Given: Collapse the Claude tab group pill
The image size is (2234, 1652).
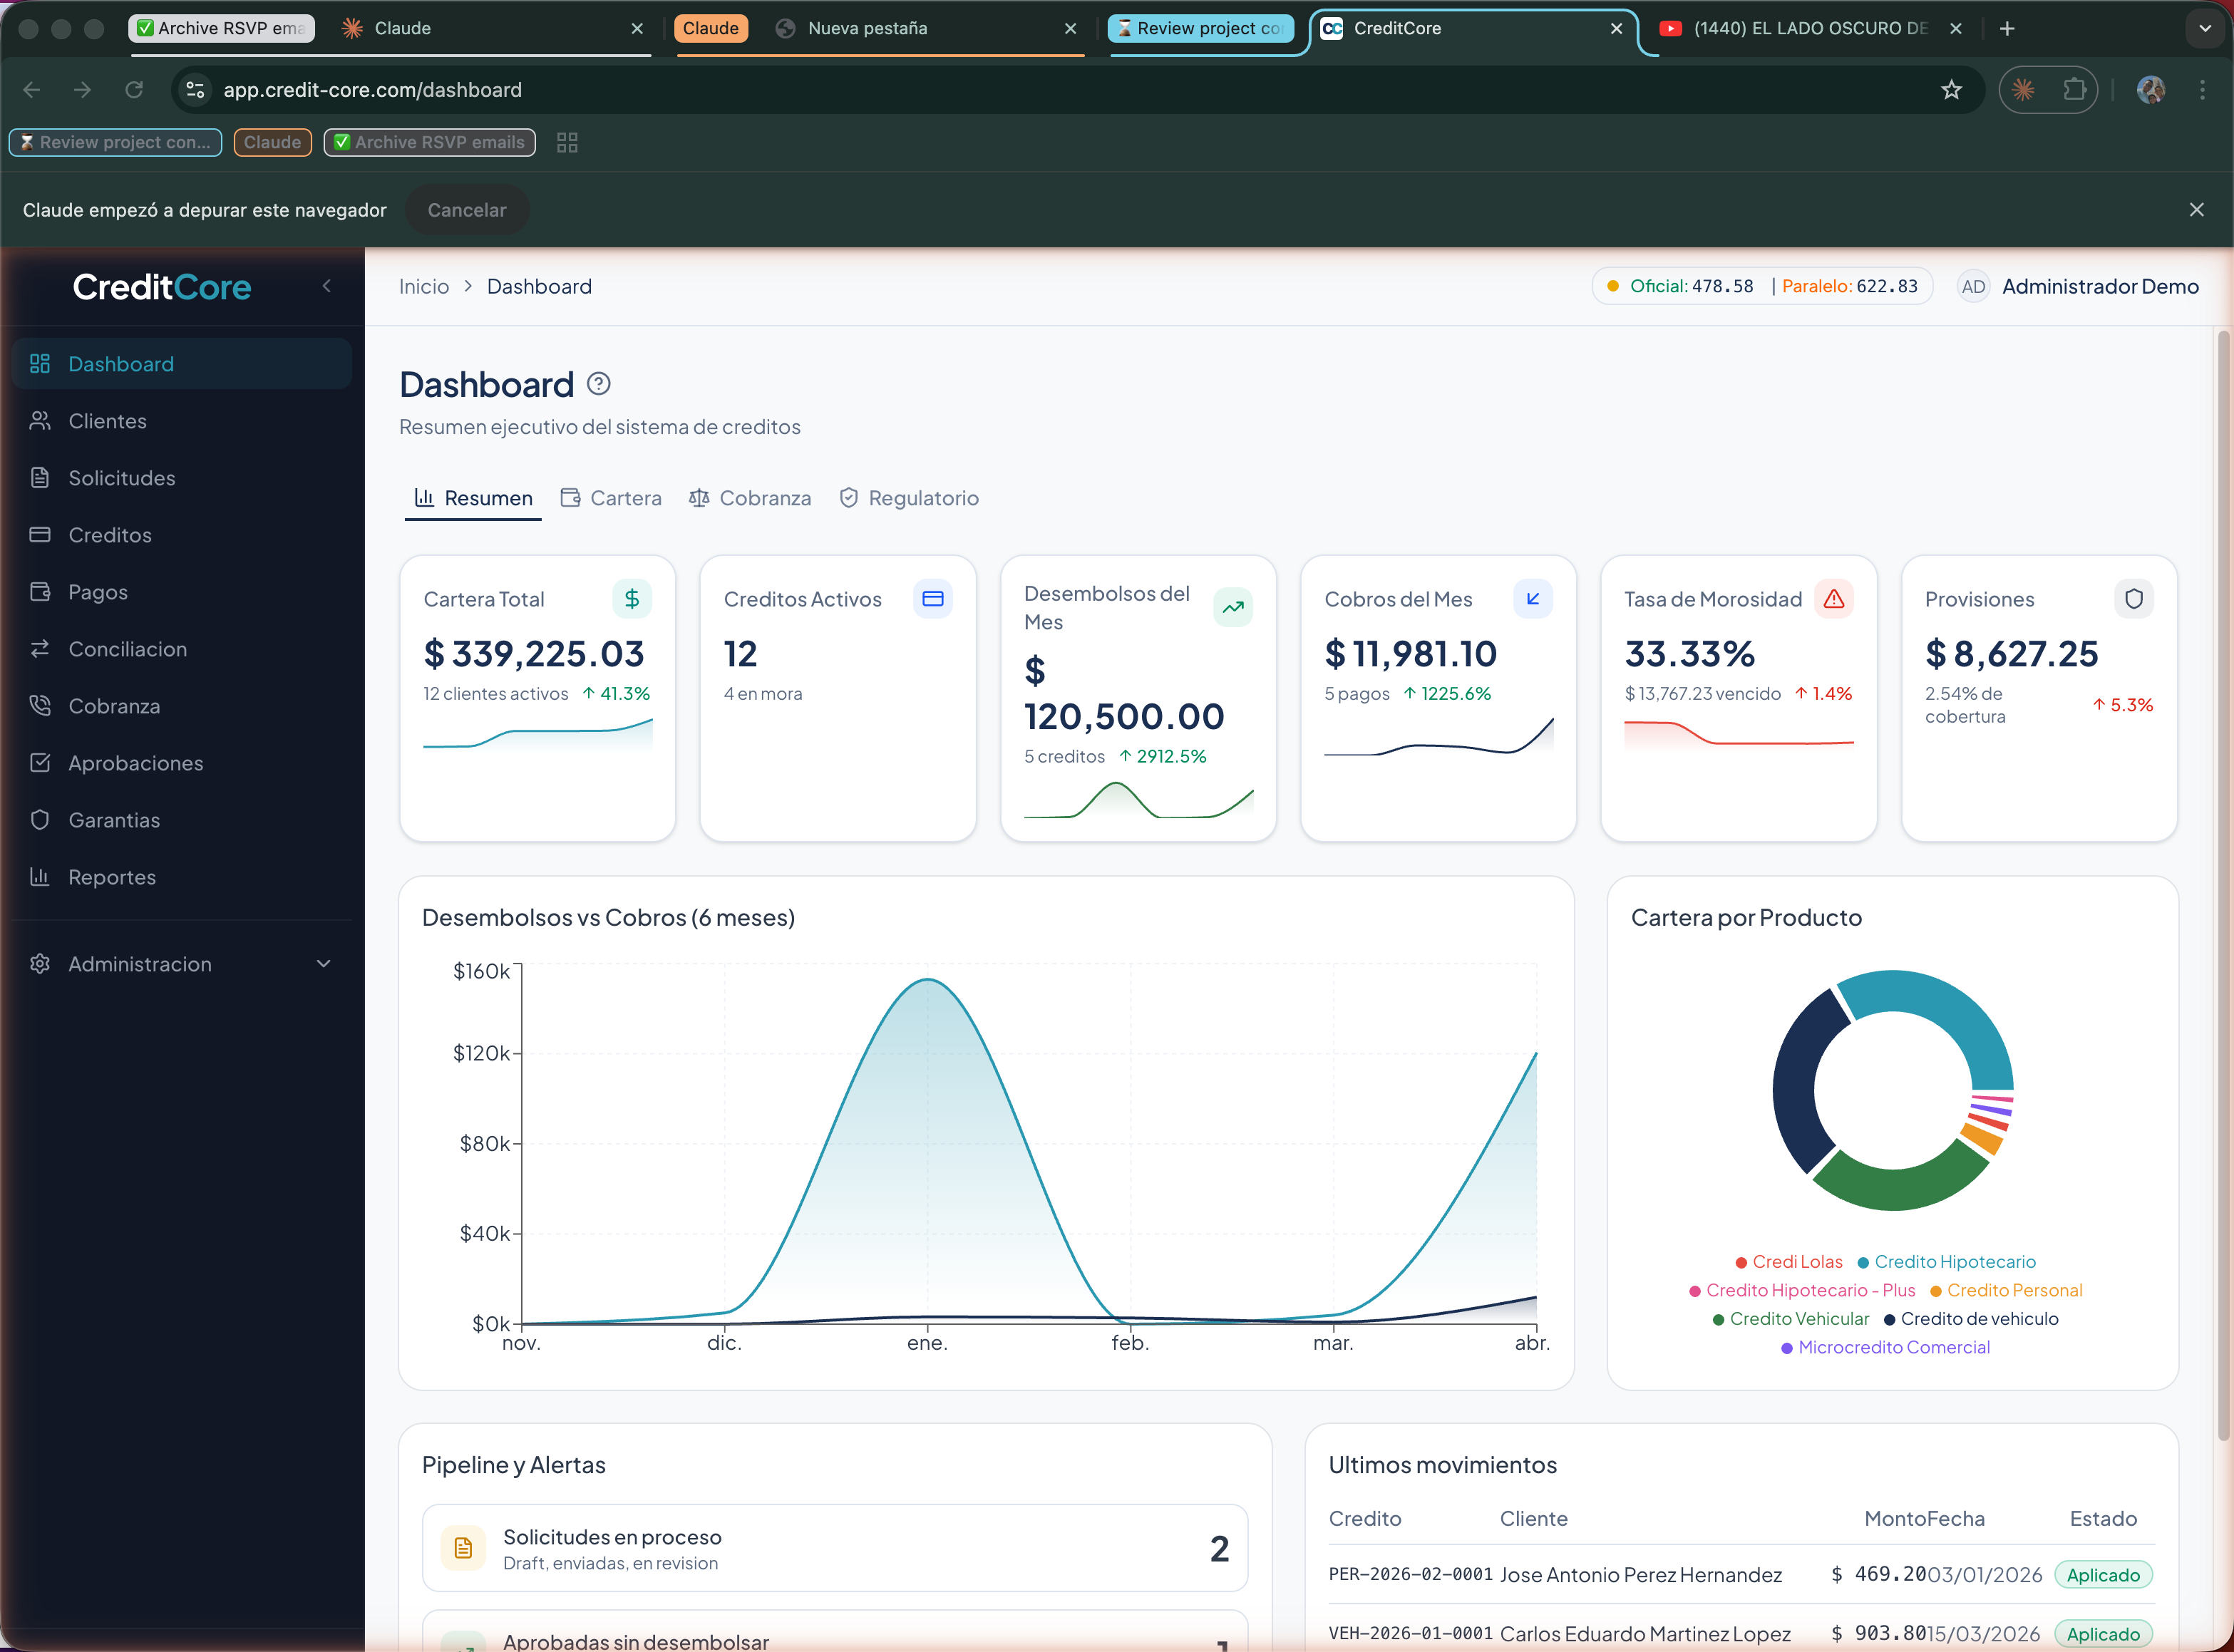Looking at the screenshot, I should 271,142.
